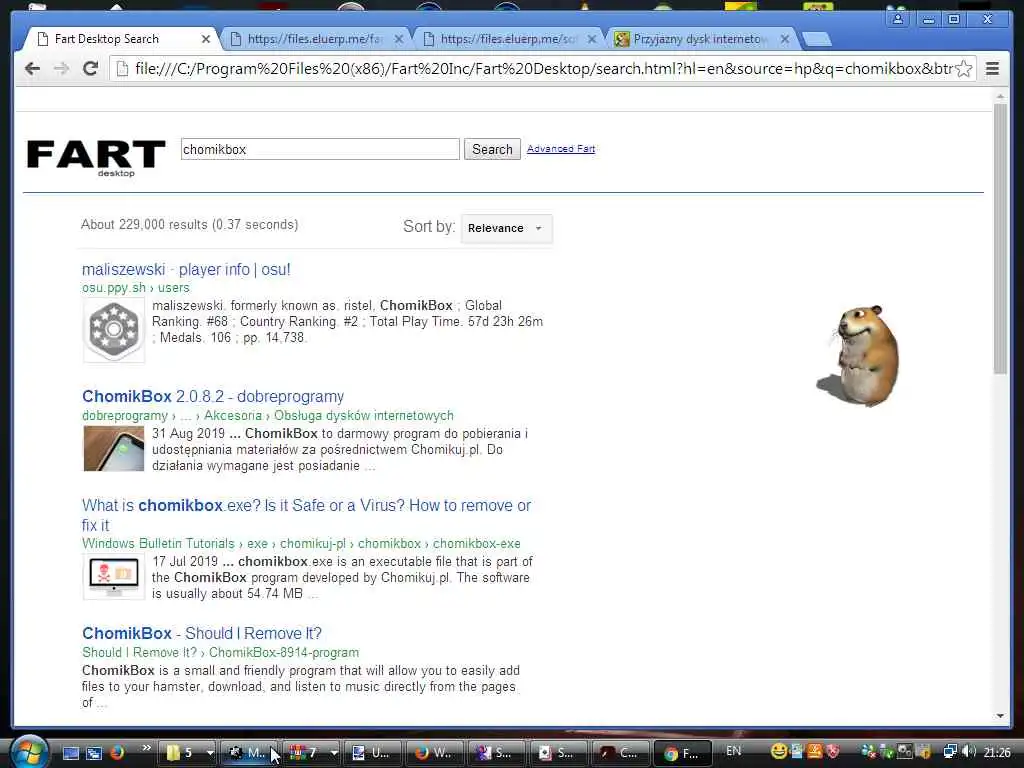The width and height of the screenshot is (1024, 768).
Task: Close the first files.eluerp.me tab
Action: pyautogui.click(x=398, y=39)
